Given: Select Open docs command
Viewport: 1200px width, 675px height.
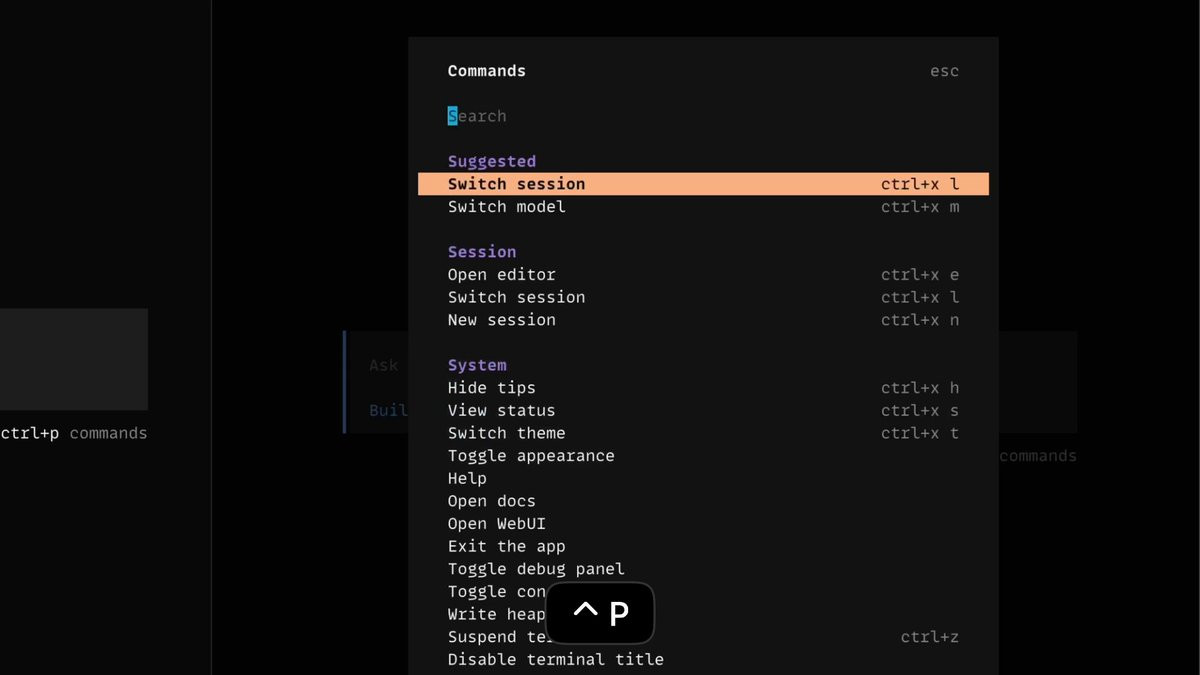Looking at the screenshot, I should [703, 501].
